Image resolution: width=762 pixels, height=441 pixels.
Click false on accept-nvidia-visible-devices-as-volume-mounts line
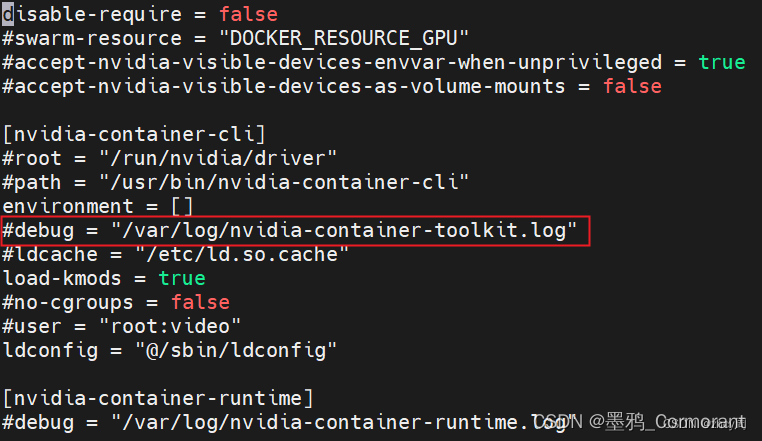tap(632, 86)
